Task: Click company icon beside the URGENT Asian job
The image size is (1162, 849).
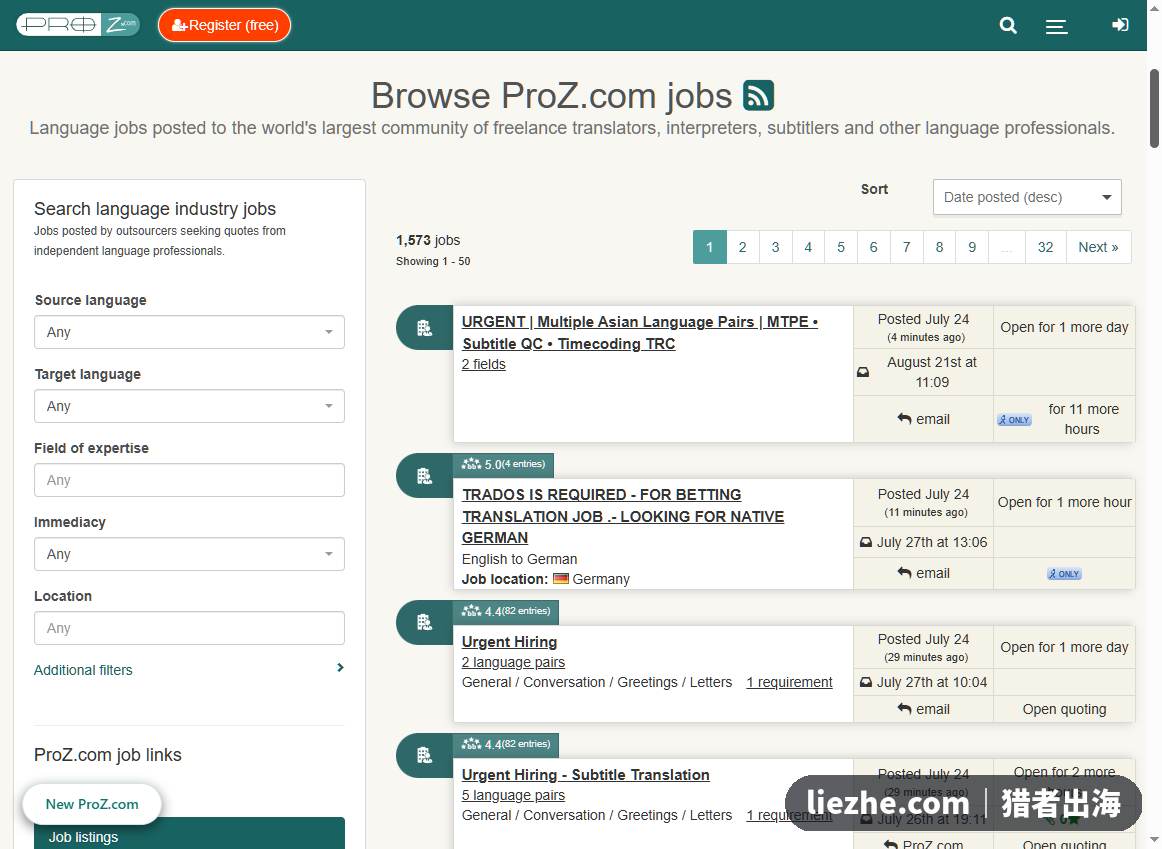Action: 424,328
